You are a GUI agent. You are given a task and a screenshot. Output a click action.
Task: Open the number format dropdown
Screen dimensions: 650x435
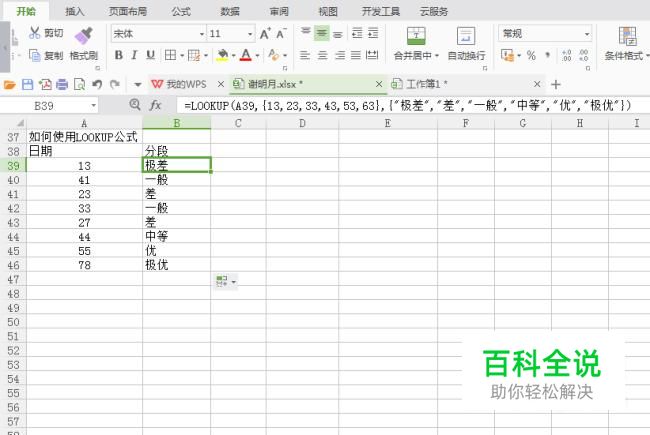pos(587,34)
